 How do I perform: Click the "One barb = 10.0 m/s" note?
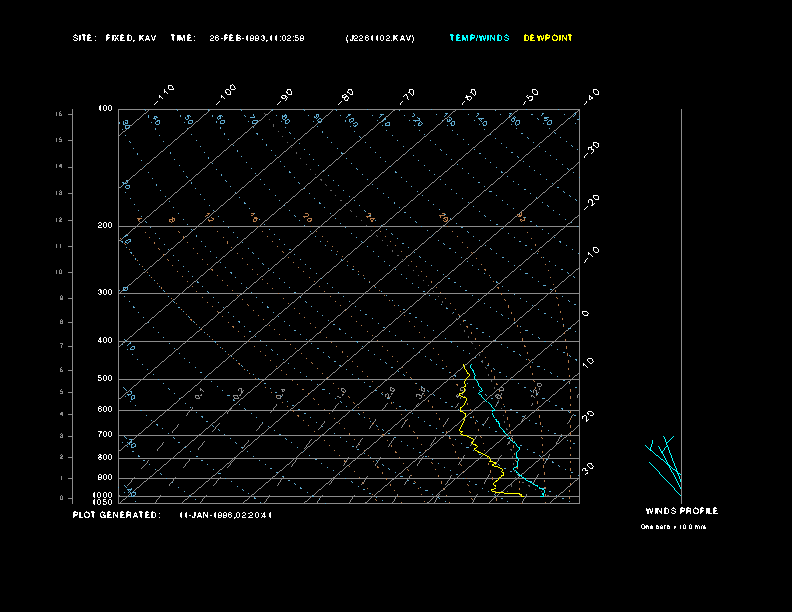(x=673, y=527)
